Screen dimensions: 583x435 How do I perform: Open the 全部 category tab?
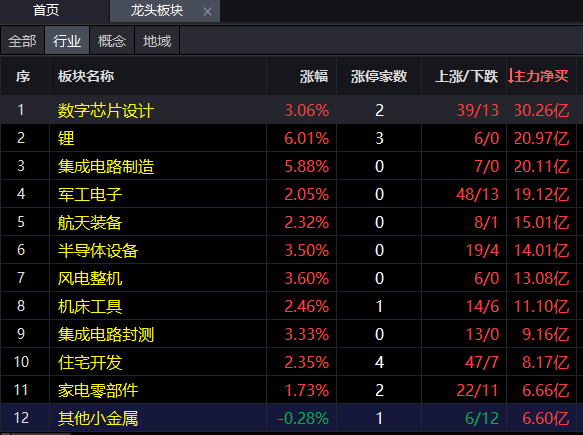pos(22,41)
